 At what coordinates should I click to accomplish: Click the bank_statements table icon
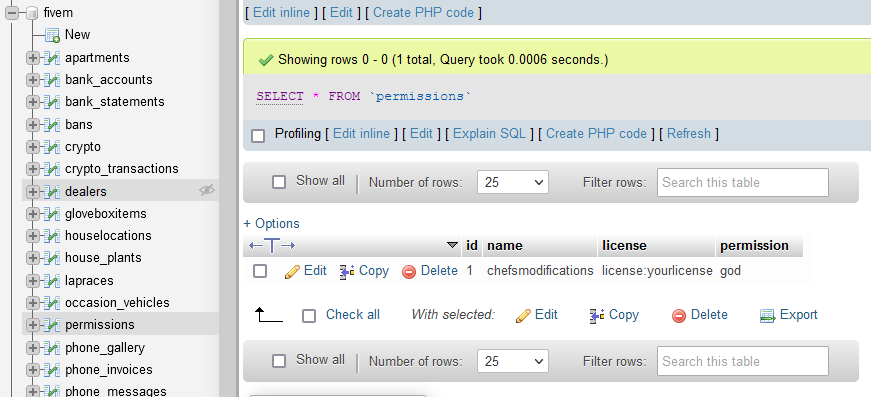pyautogui.click(x=52, y=102)
